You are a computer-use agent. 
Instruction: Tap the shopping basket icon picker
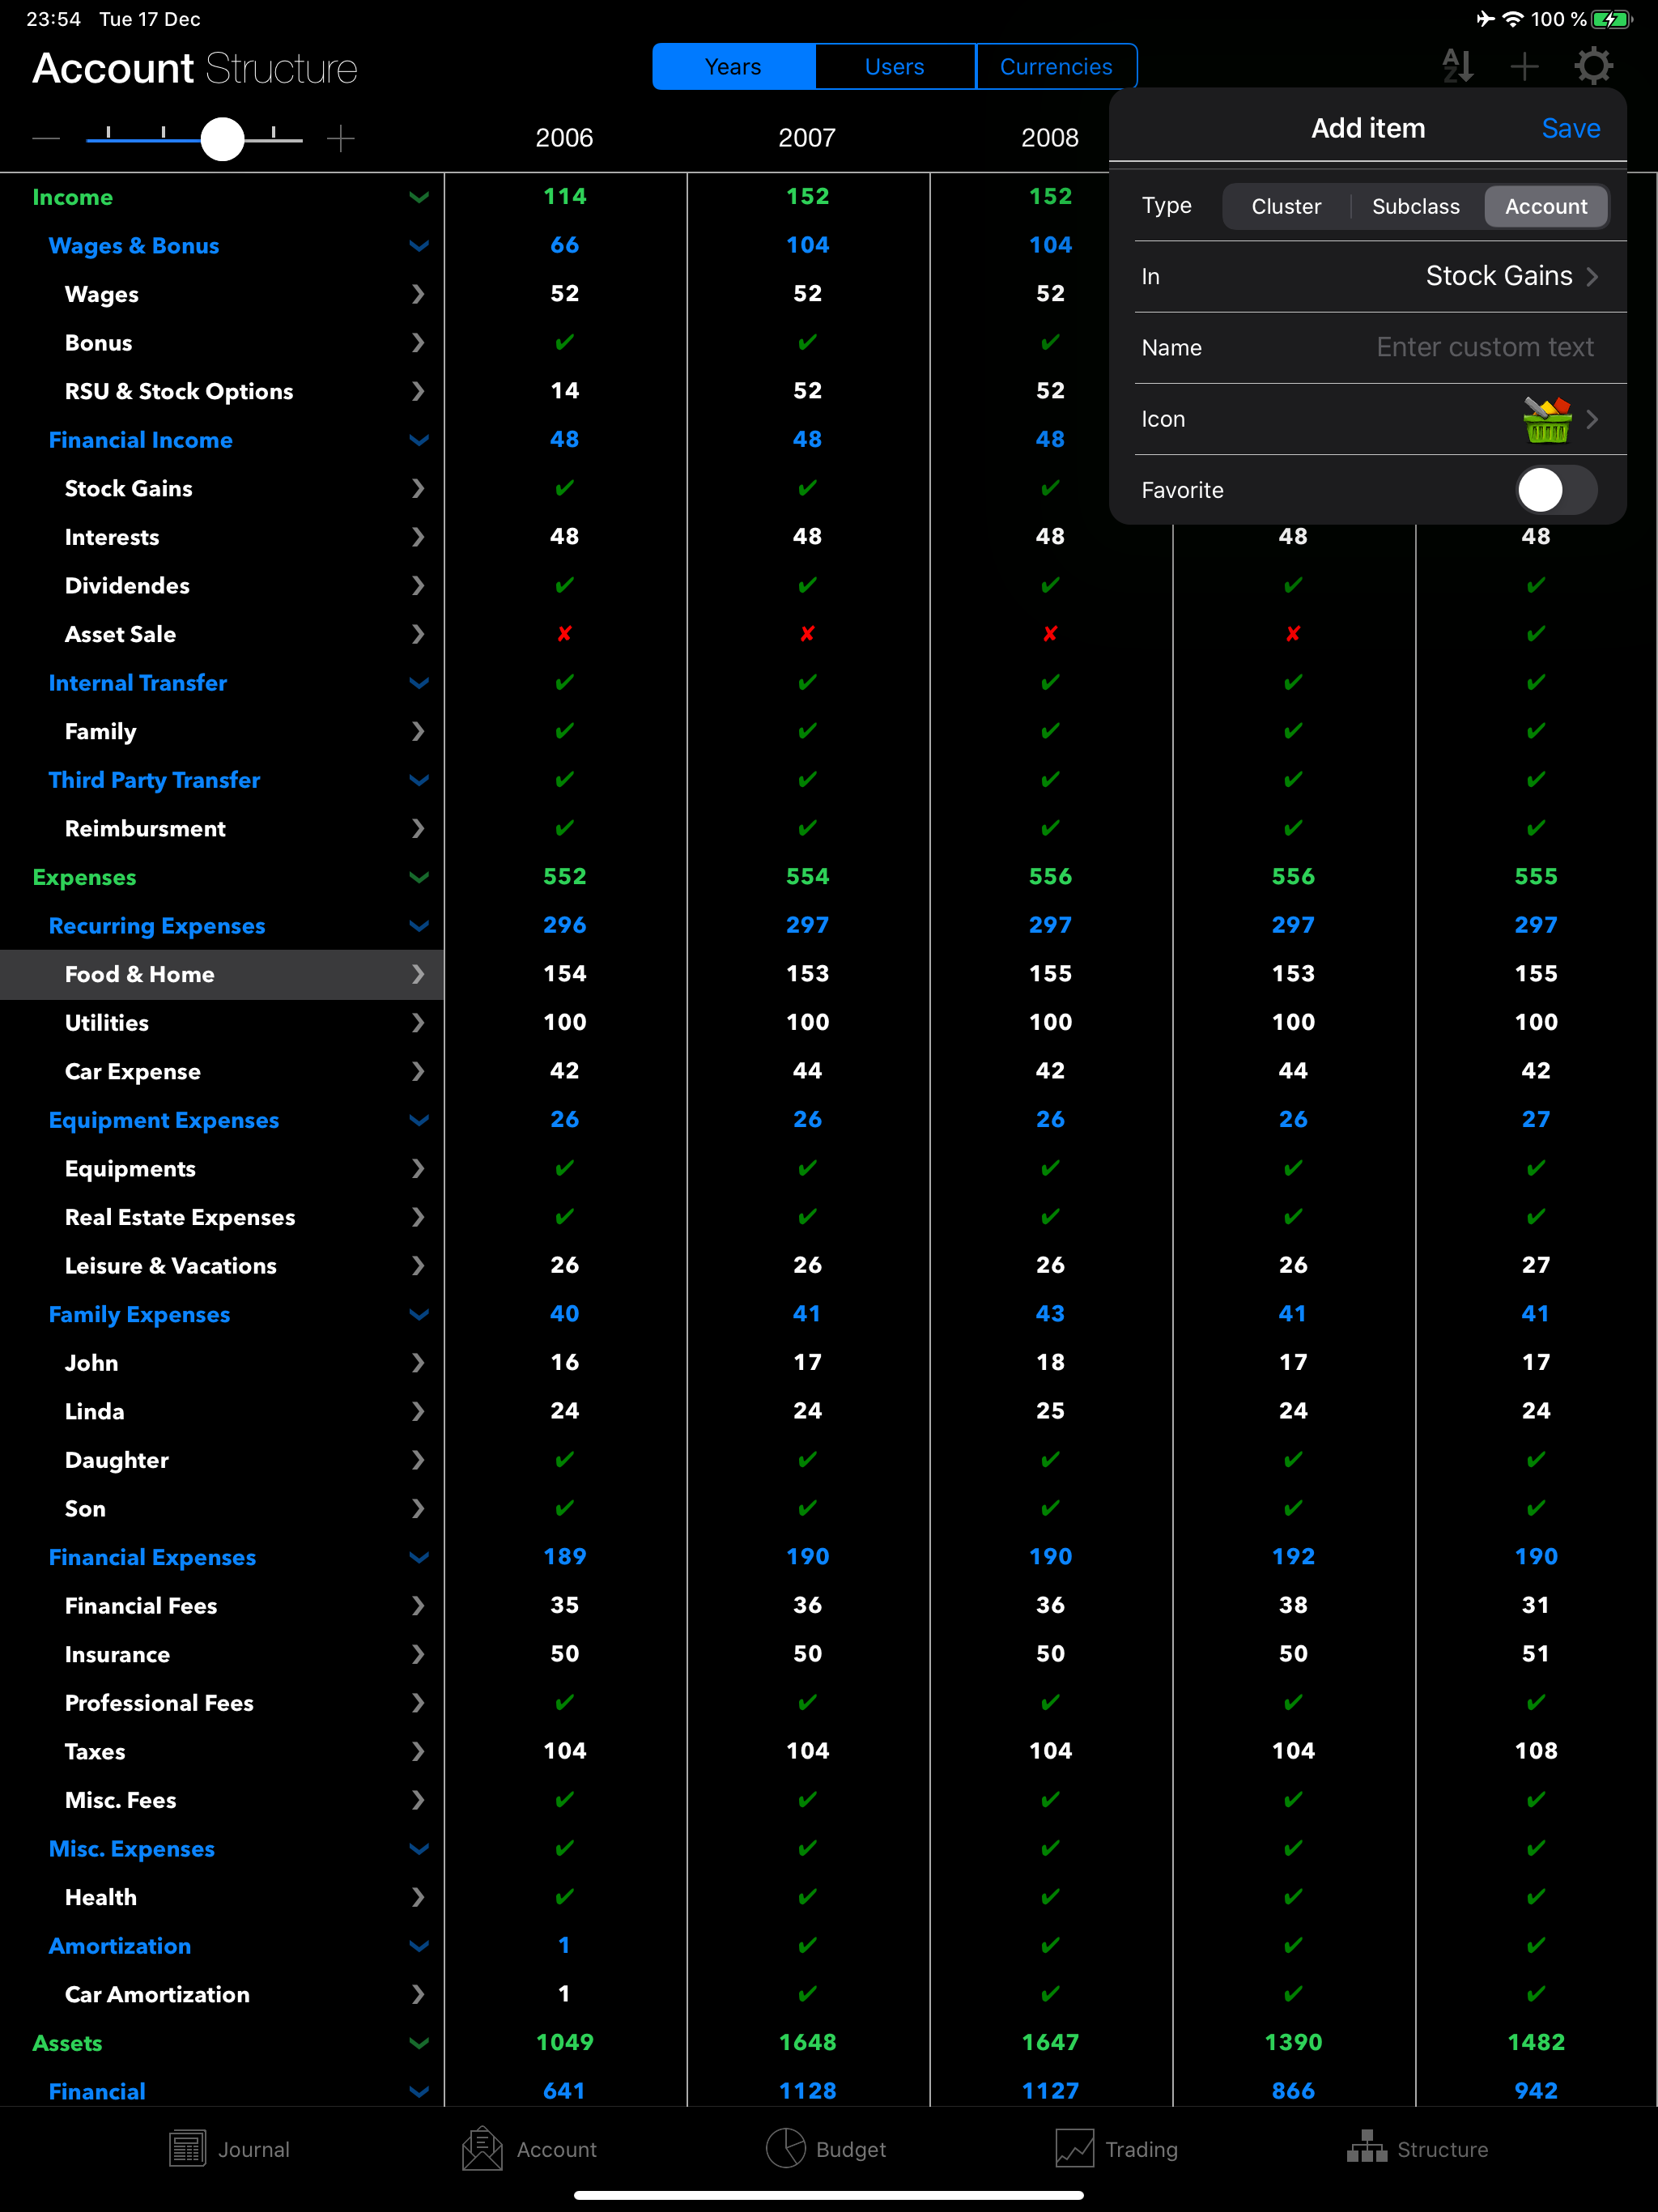click(1547, 419)
